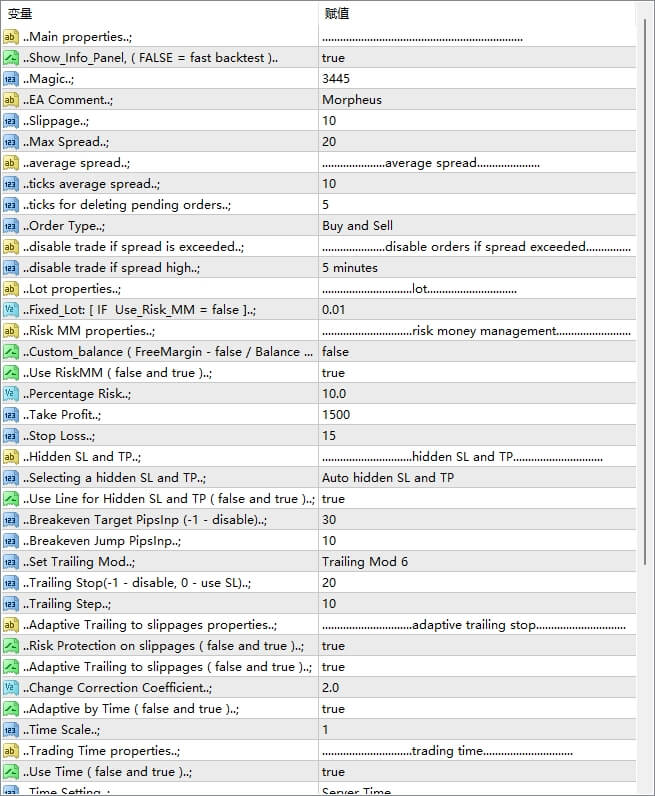Click the string icon beside Risk MM properties
This screenshot has width=655, height=796.
11,331
